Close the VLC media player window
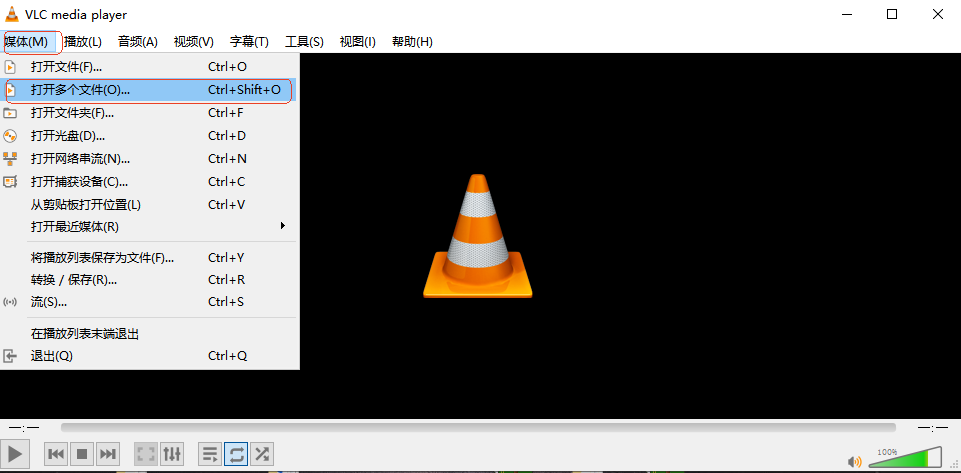Viewport: 961px width, 473px height. click(x=938, y=14)
